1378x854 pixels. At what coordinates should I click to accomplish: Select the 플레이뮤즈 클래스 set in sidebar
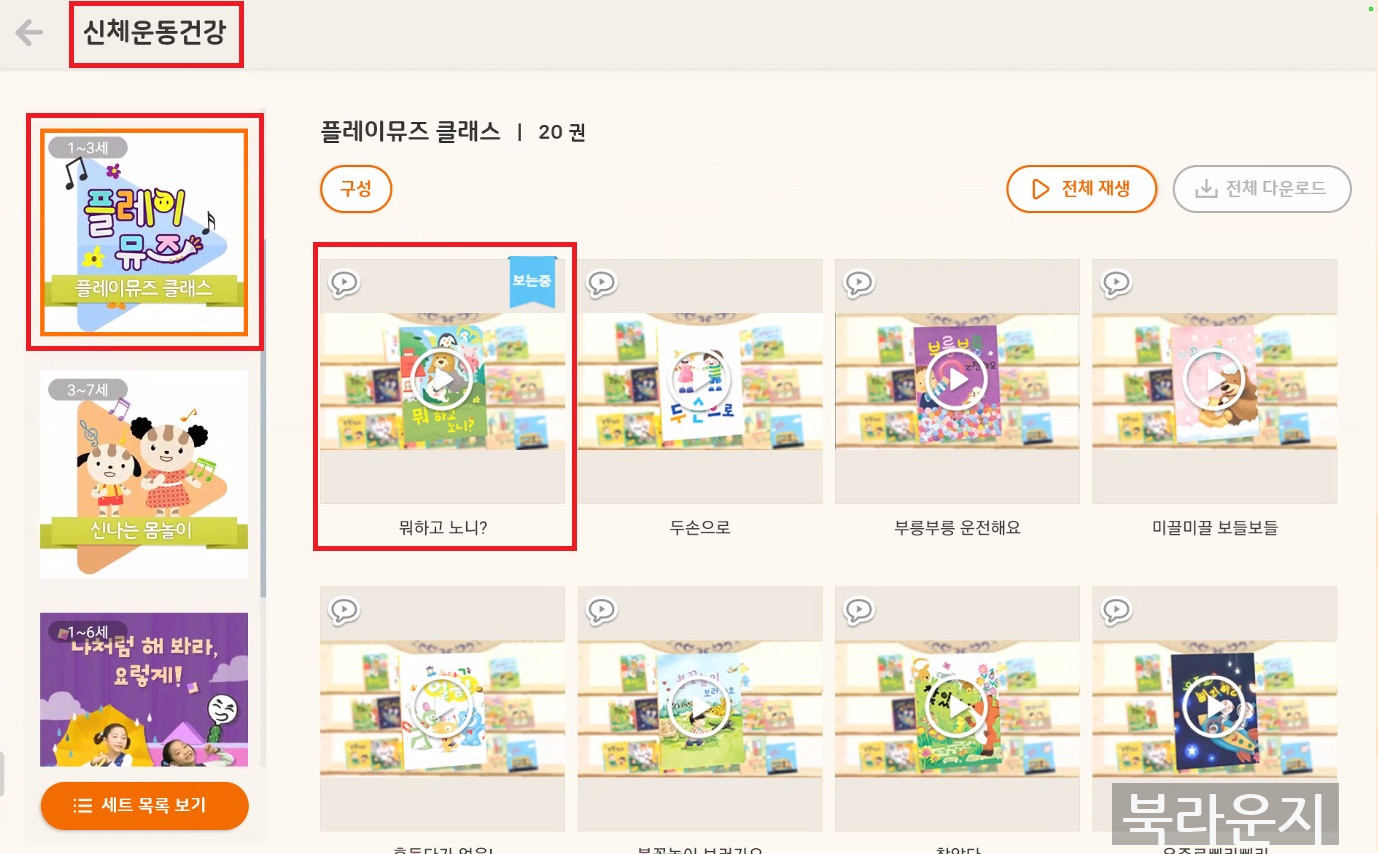(x=144, y=232)
